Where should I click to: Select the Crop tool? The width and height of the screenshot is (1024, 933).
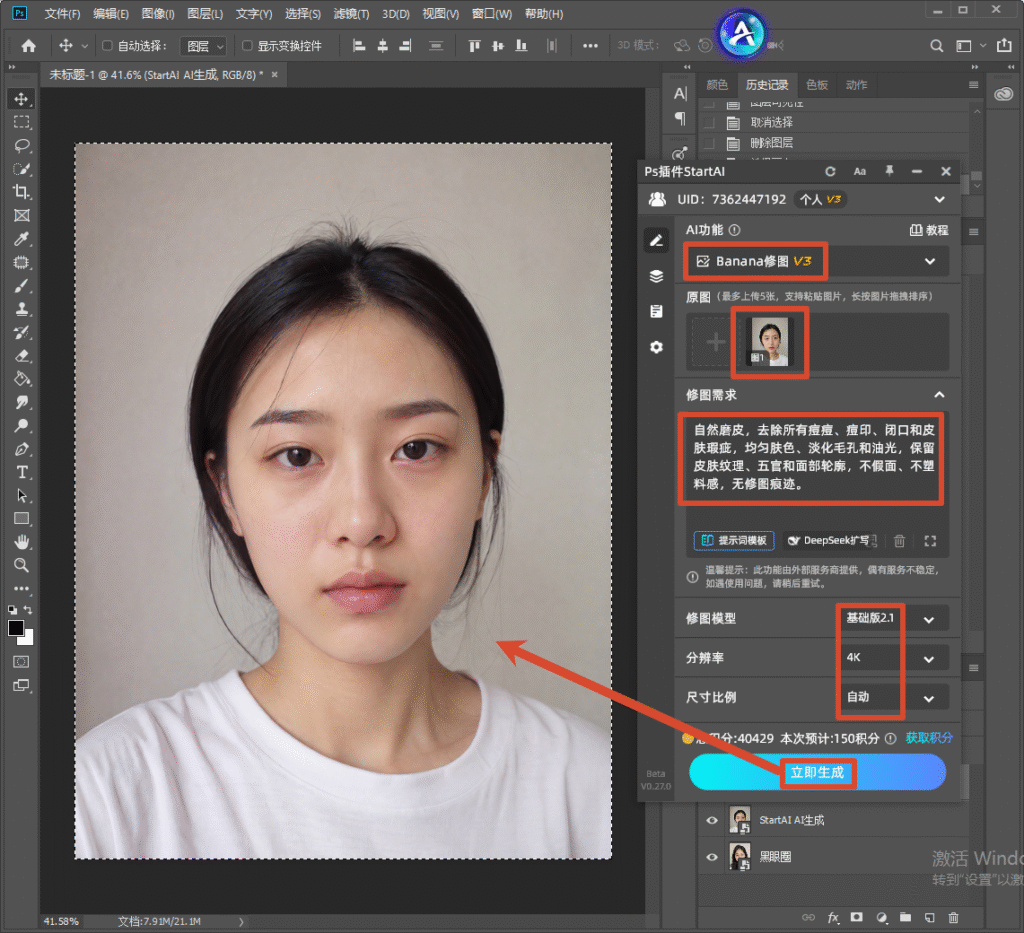21,192
